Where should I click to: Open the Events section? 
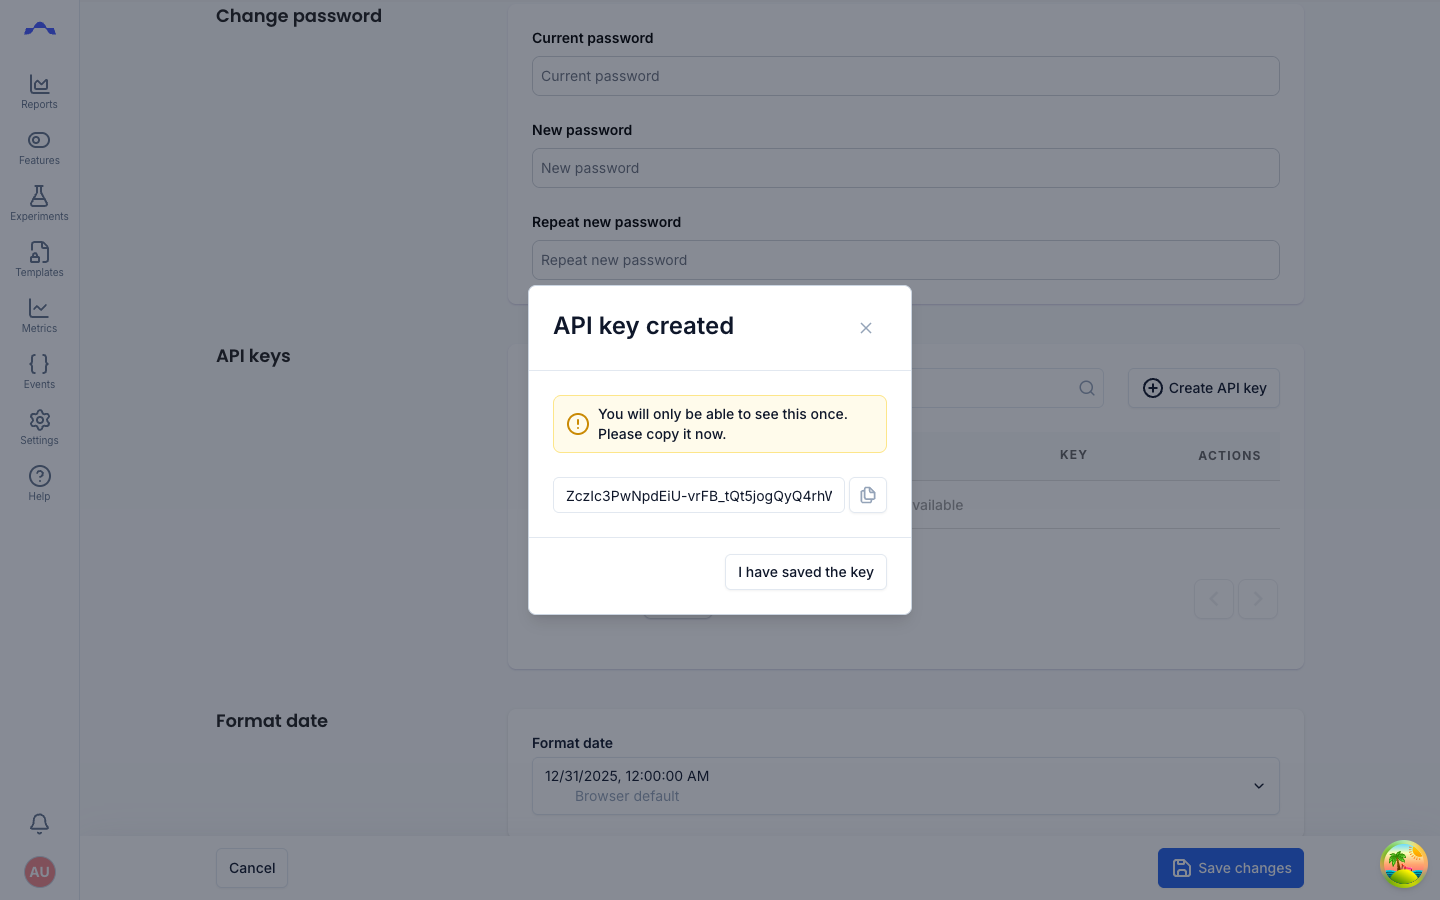(39, 372)
